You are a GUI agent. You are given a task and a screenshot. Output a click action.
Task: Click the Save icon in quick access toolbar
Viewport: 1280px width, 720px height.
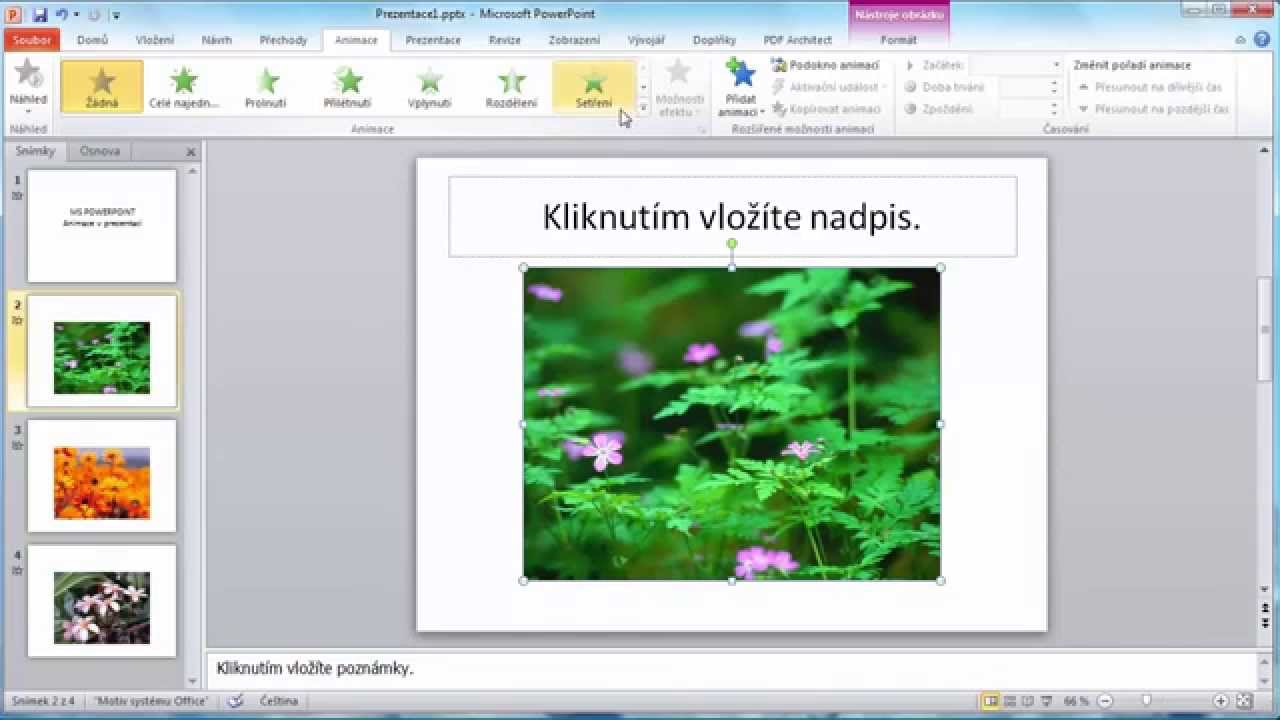point(40,14)
